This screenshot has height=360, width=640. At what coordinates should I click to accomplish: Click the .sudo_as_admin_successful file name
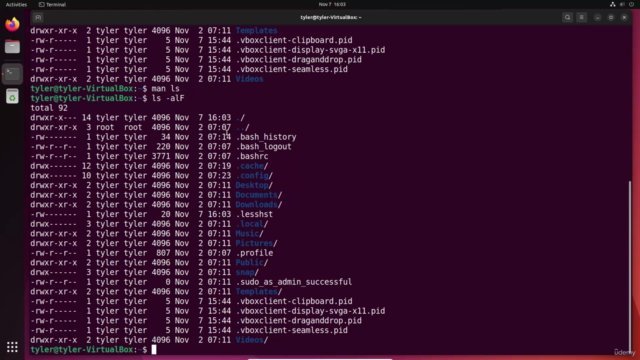pyautogui.click(x=294, y=282)
